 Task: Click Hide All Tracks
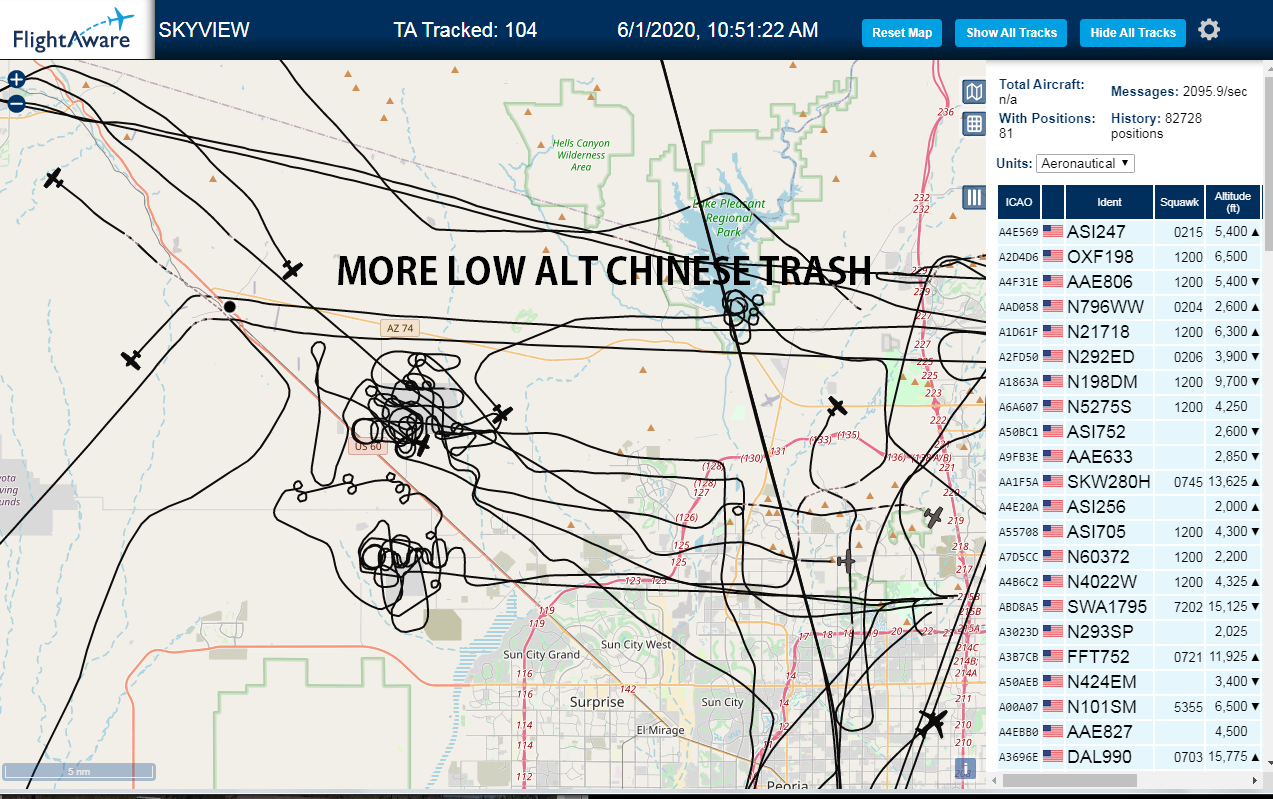click(1133, 33)
